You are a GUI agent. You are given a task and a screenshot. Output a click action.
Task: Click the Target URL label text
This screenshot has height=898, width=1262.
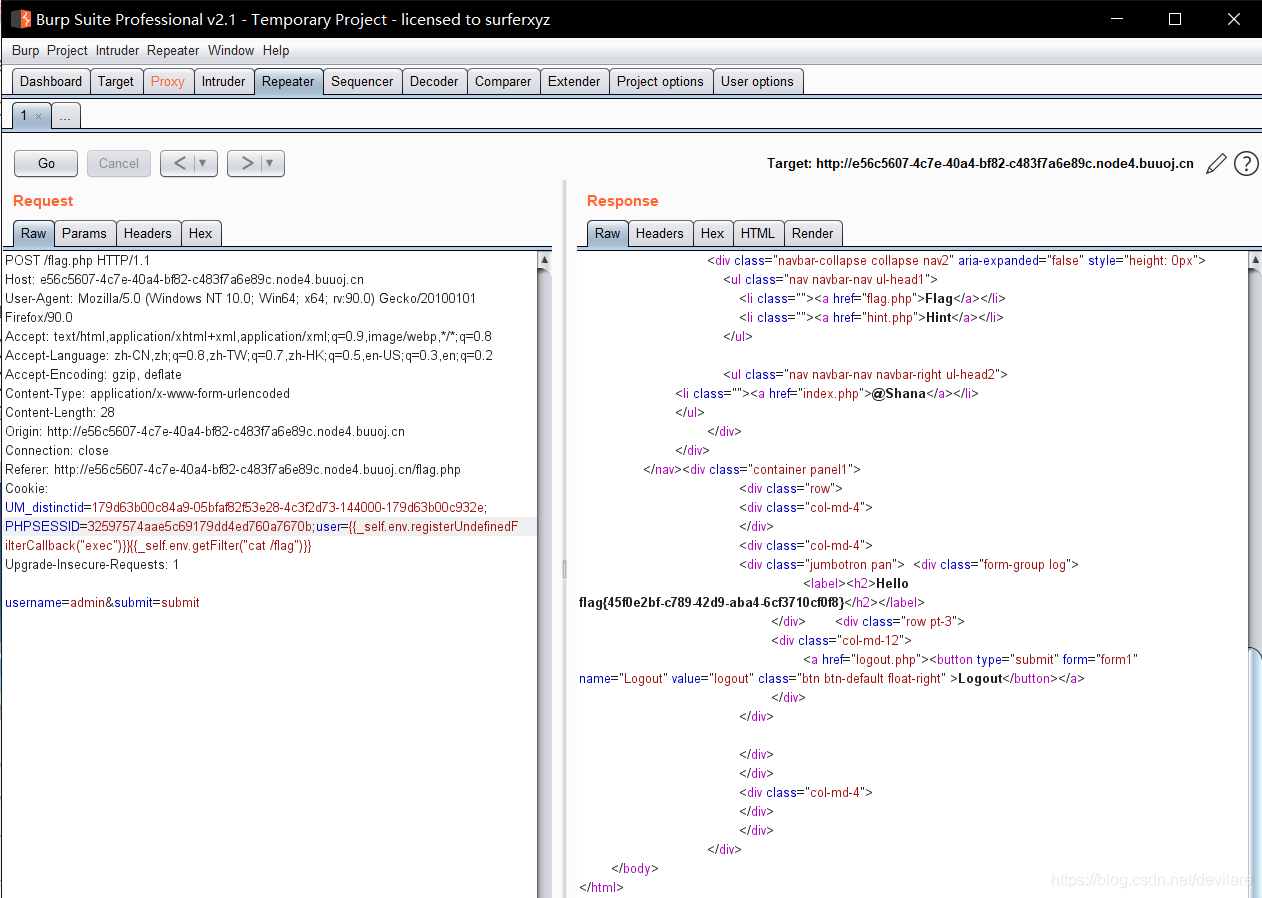pyautogui.click(x=980, y=164)
